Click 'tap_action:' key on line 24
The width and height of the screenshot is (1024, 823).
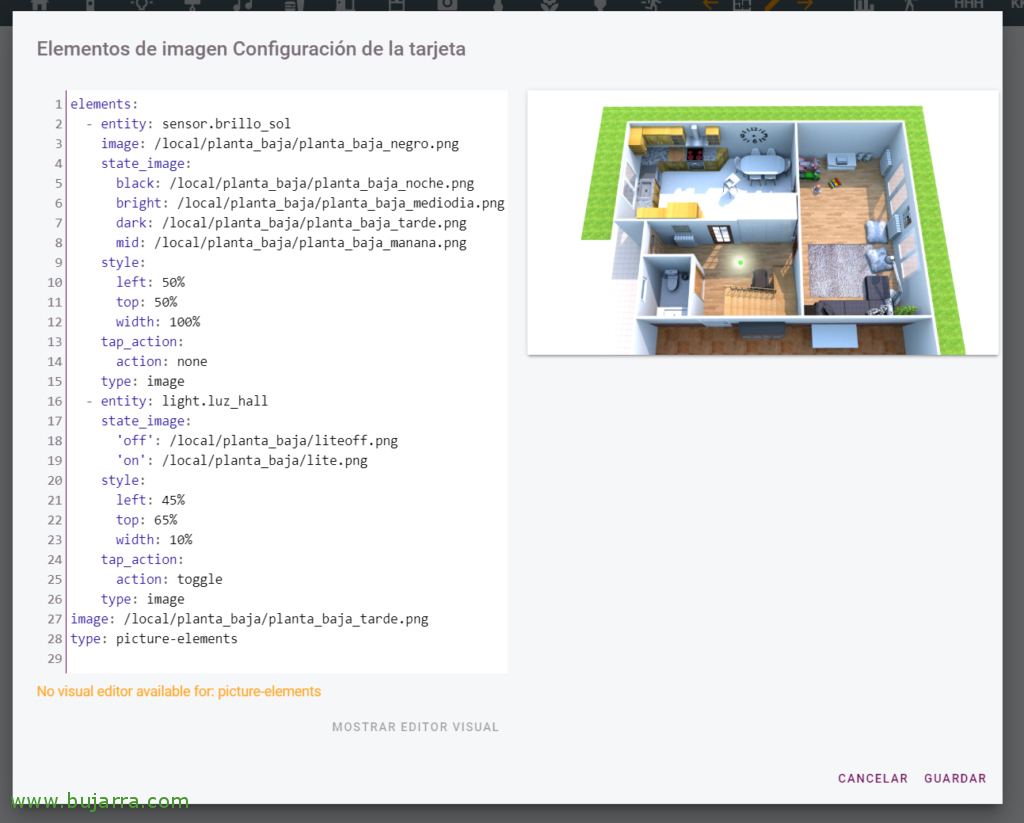[x=142, y=560]
